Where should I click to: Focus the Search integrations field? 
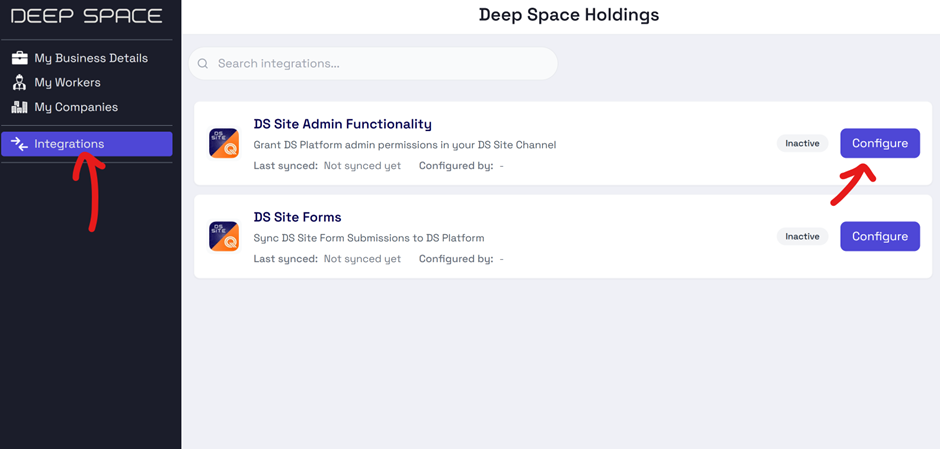373,64
